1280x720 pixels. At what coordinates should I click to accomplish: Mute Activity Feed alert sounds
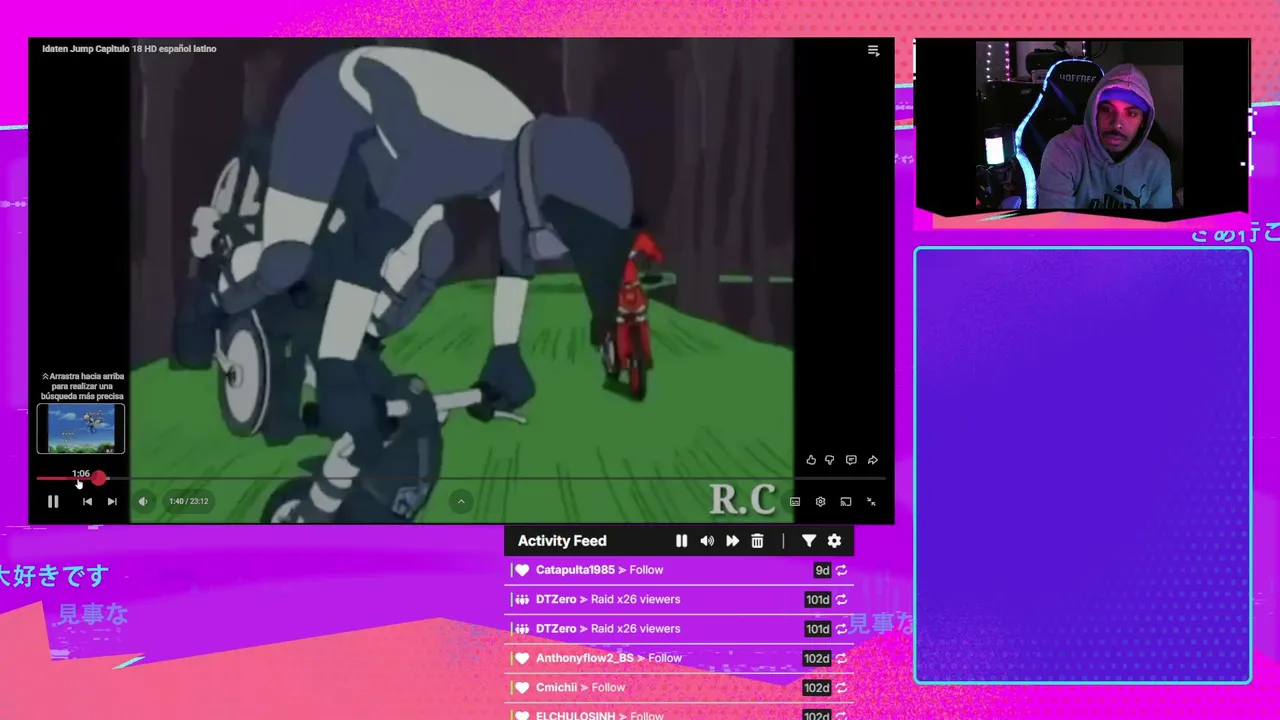click(707, 541)
